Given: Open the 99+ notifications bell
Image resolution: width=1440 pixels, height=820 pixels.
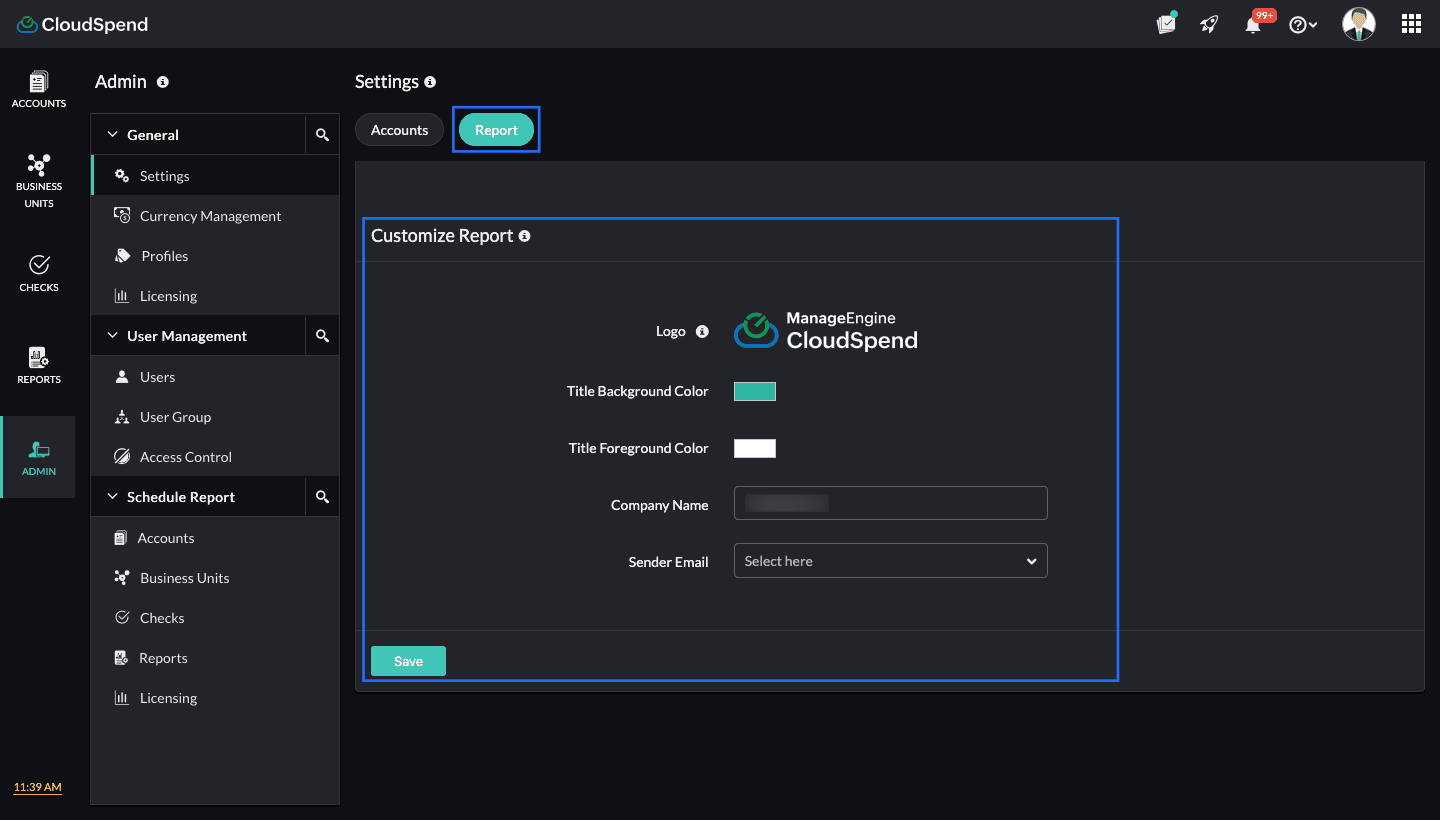Looking at the screenshot, I should tap(1253, 23).
